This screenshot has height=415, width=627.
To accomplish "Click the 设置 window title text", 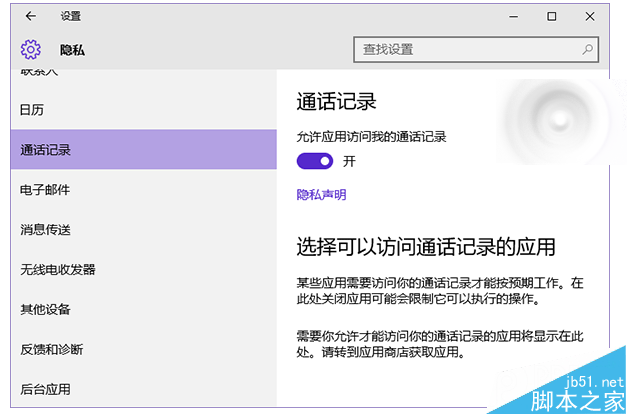I will click(70, 16).
